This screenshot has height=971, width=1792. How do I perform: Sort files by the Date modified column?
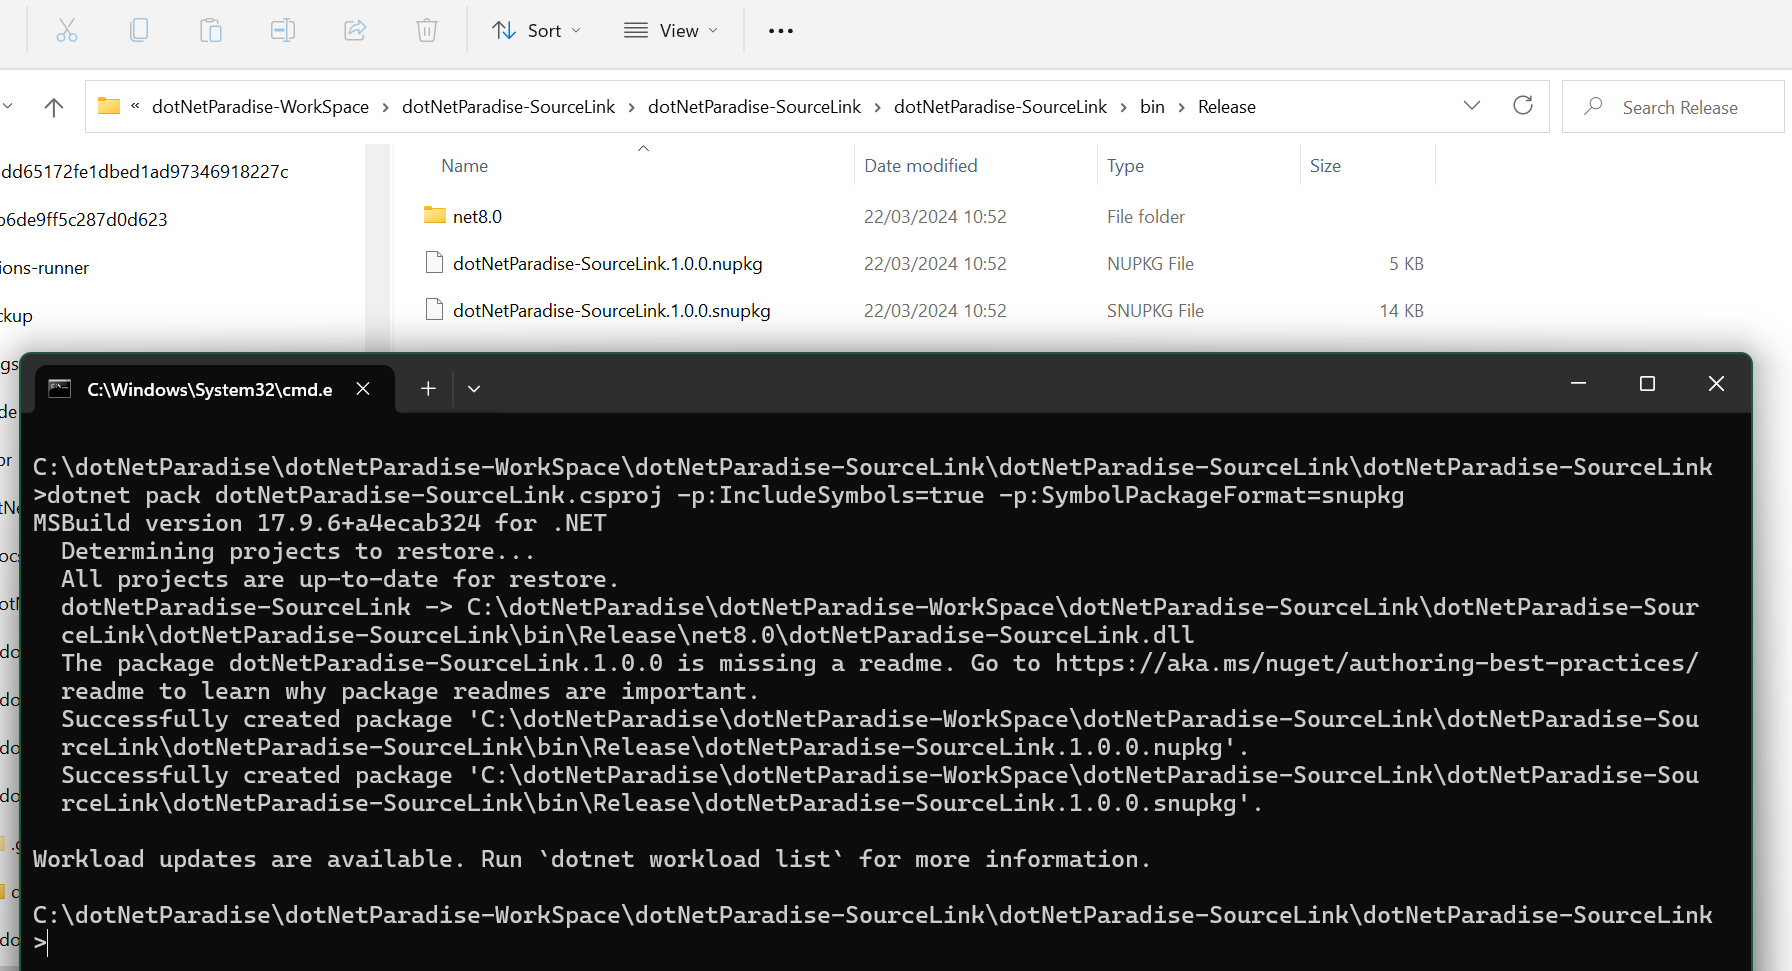(x=921, y=166)
